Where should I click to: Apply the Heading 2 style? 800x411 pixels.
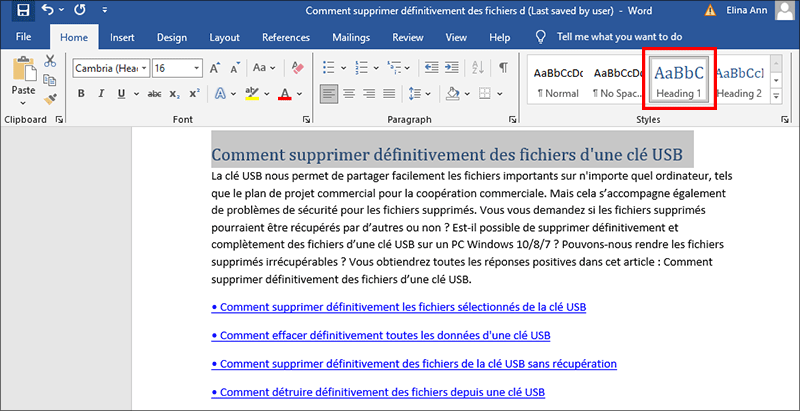[x=739, y=83]
